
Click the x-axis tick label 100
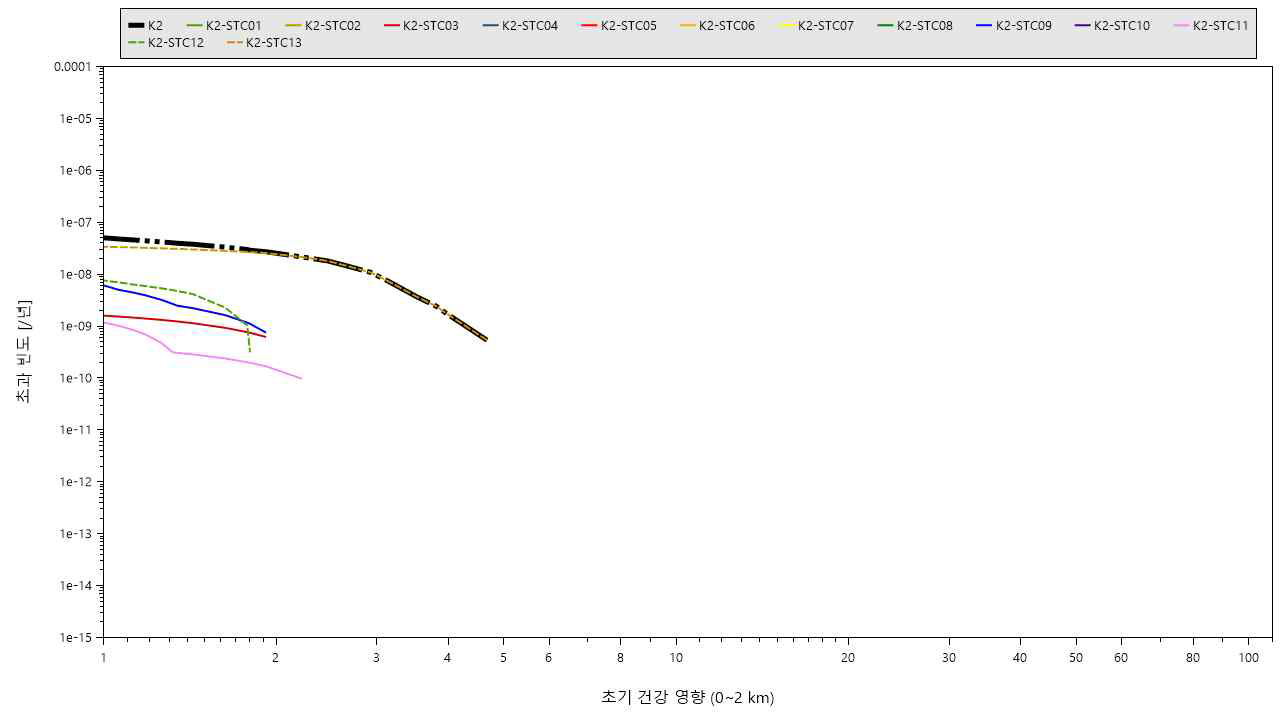point(1248,658)
